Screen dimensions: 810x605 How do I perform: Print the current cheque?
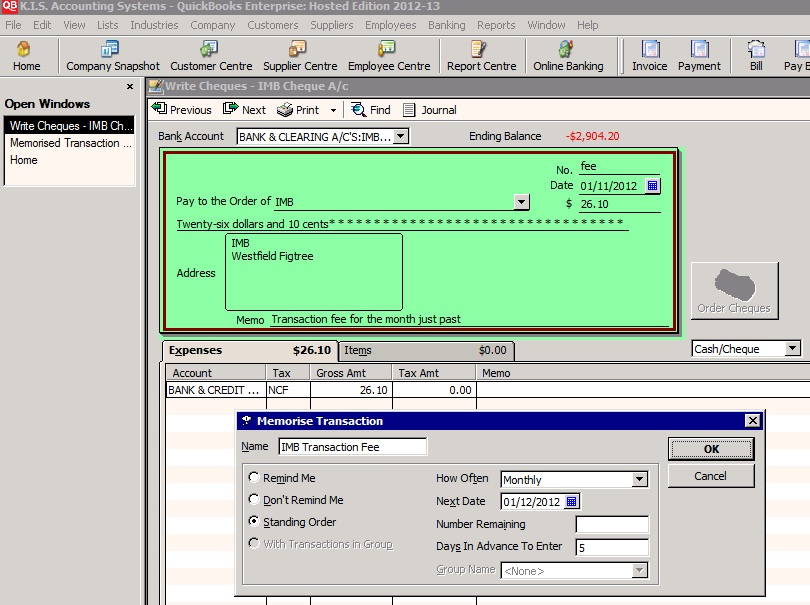pos(298,110)
